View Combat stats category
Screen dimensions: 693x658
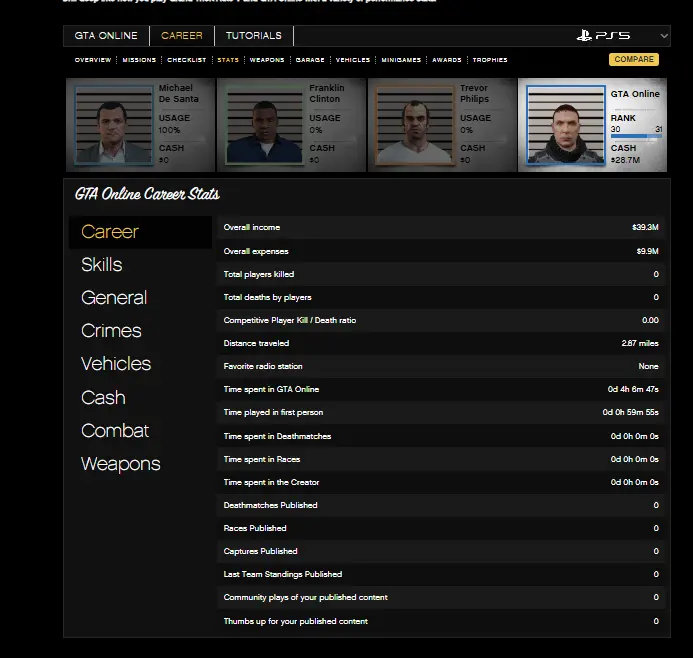[115, 431]
